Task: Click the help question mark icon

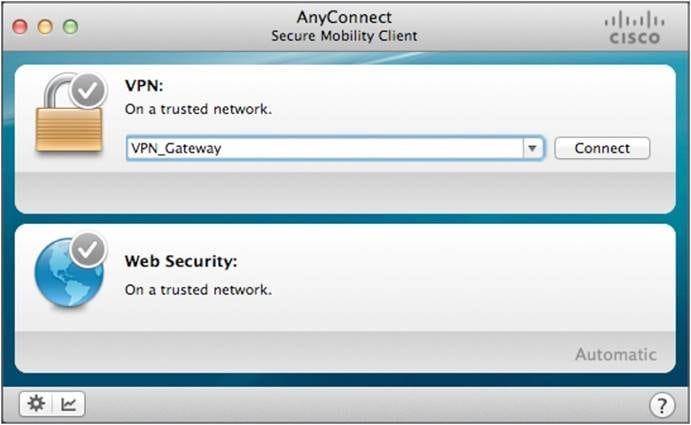Action: pos(661,405)
